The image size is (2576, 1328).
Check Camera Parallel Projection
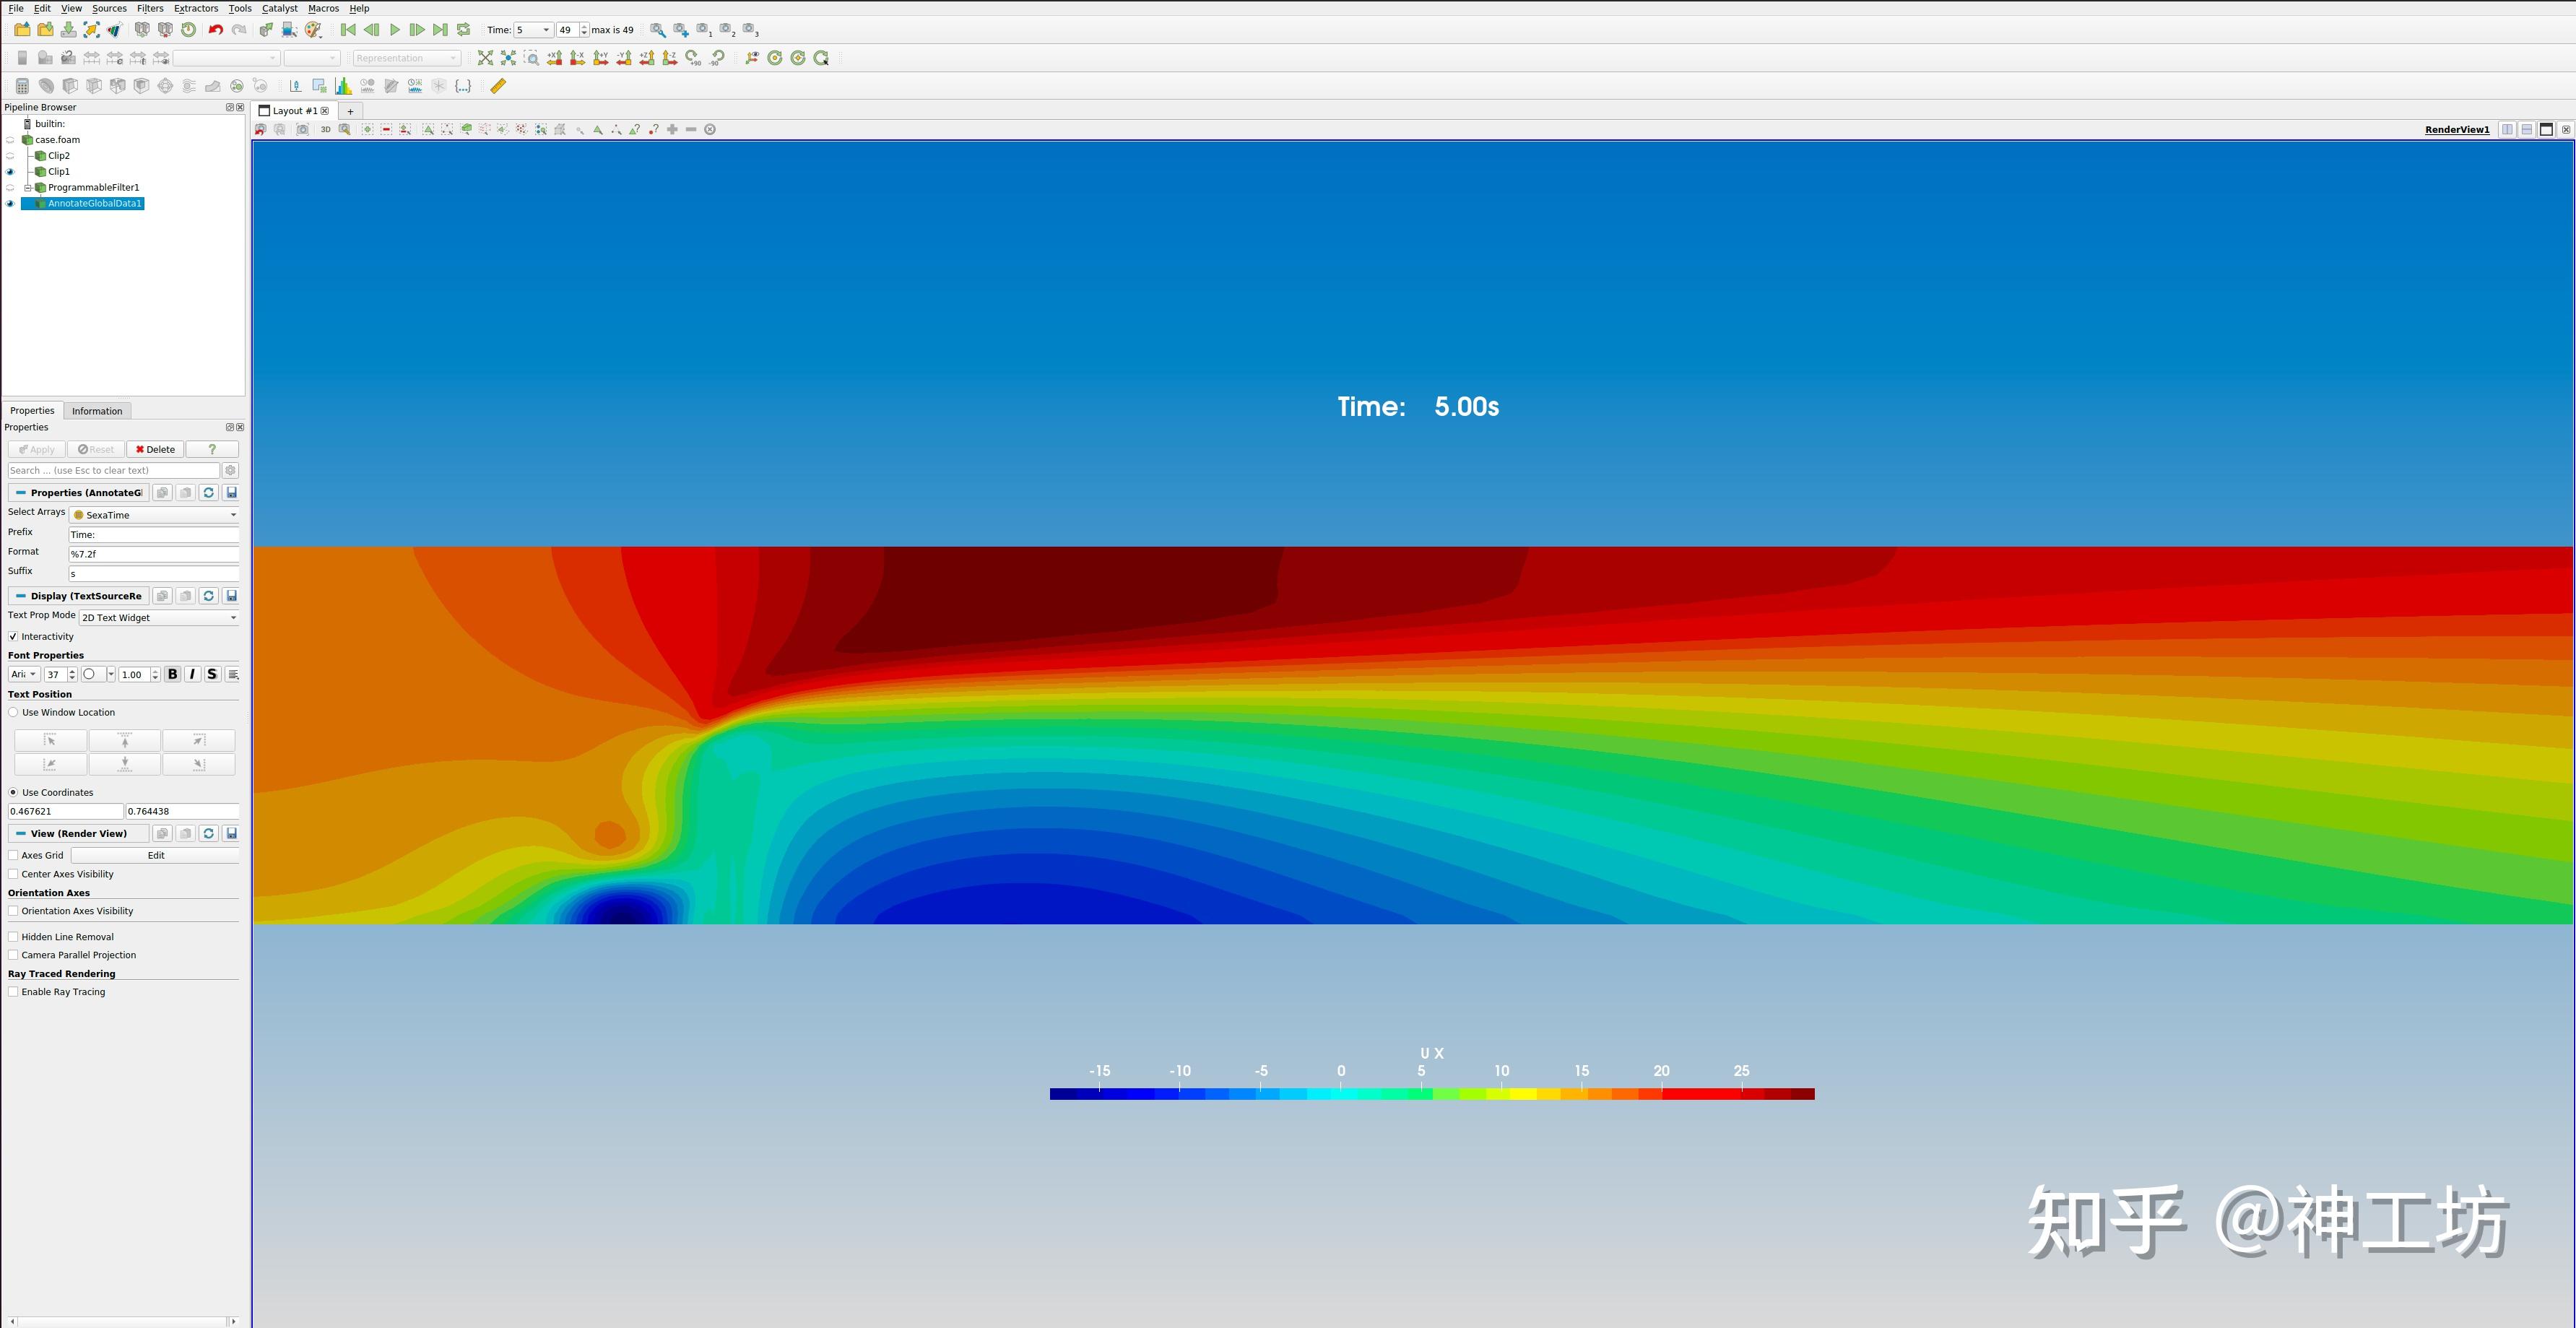[x=13, y=955]
